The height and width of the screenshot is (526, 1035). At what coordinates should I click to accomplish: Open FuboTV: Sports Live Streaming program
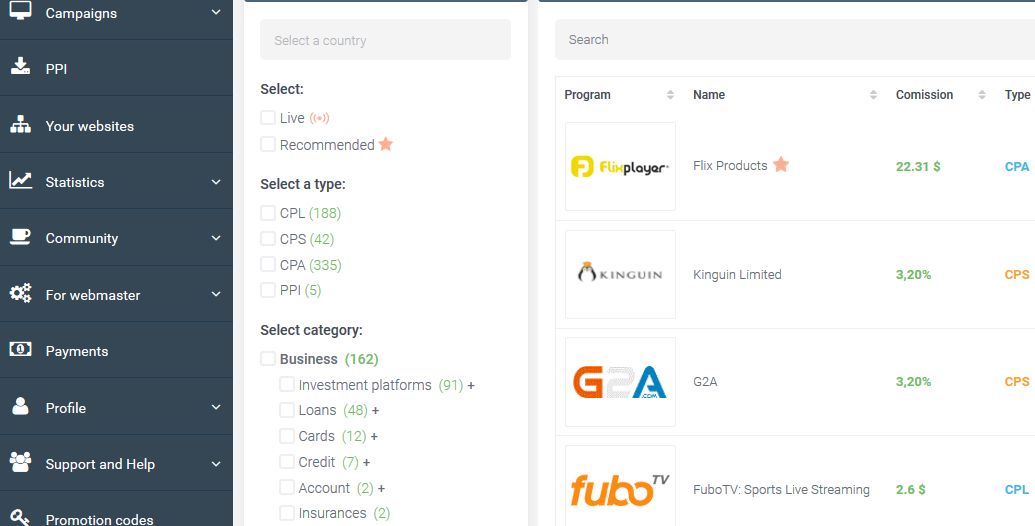(x=781, y=490)
